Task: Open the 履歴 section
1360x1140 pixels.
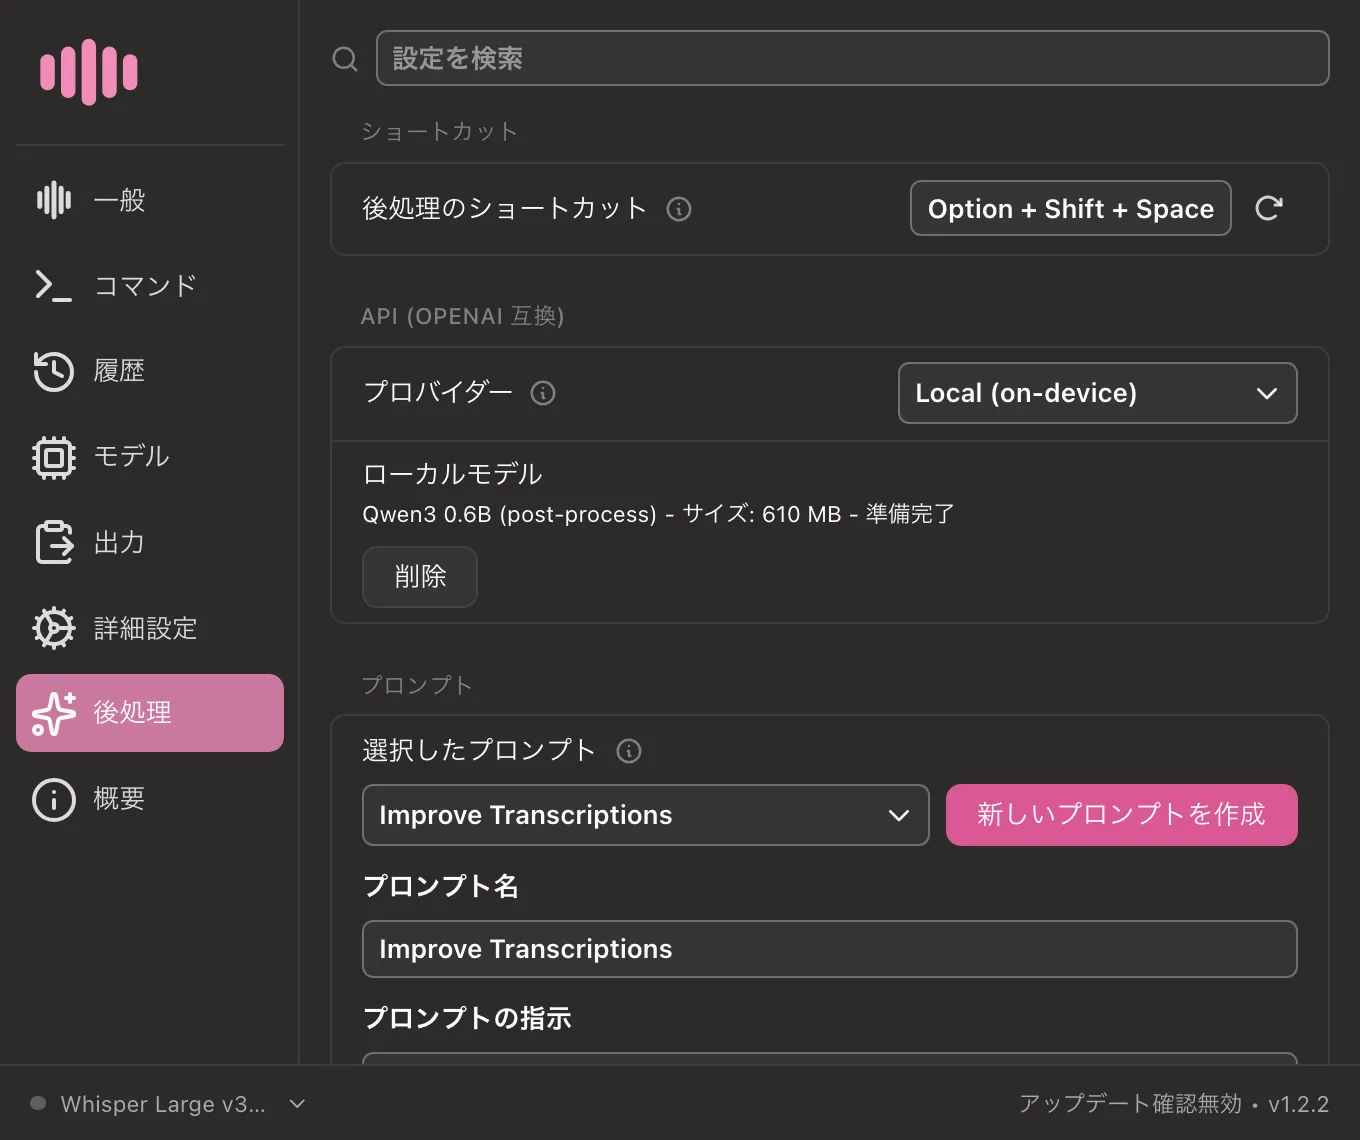Action: tap(150, 371)
